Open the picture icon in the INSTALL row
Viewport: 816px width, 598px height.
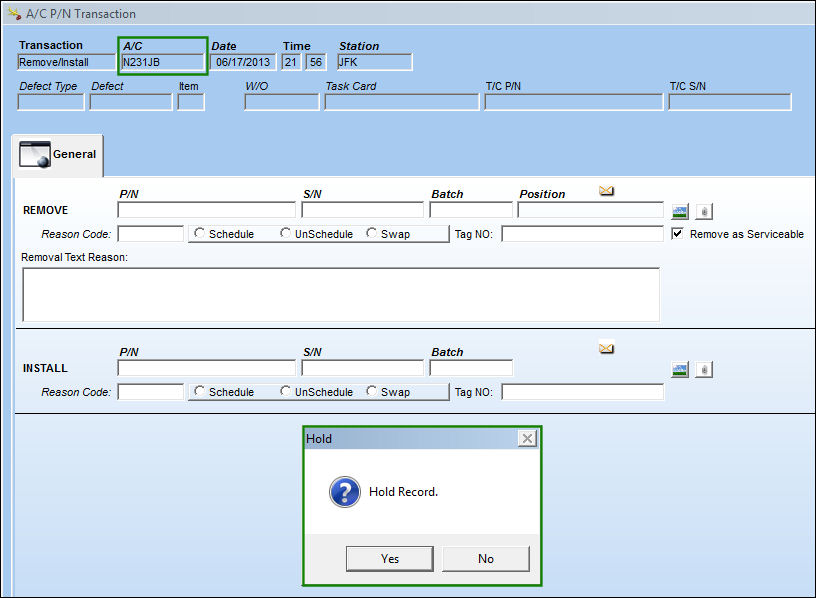680,370
